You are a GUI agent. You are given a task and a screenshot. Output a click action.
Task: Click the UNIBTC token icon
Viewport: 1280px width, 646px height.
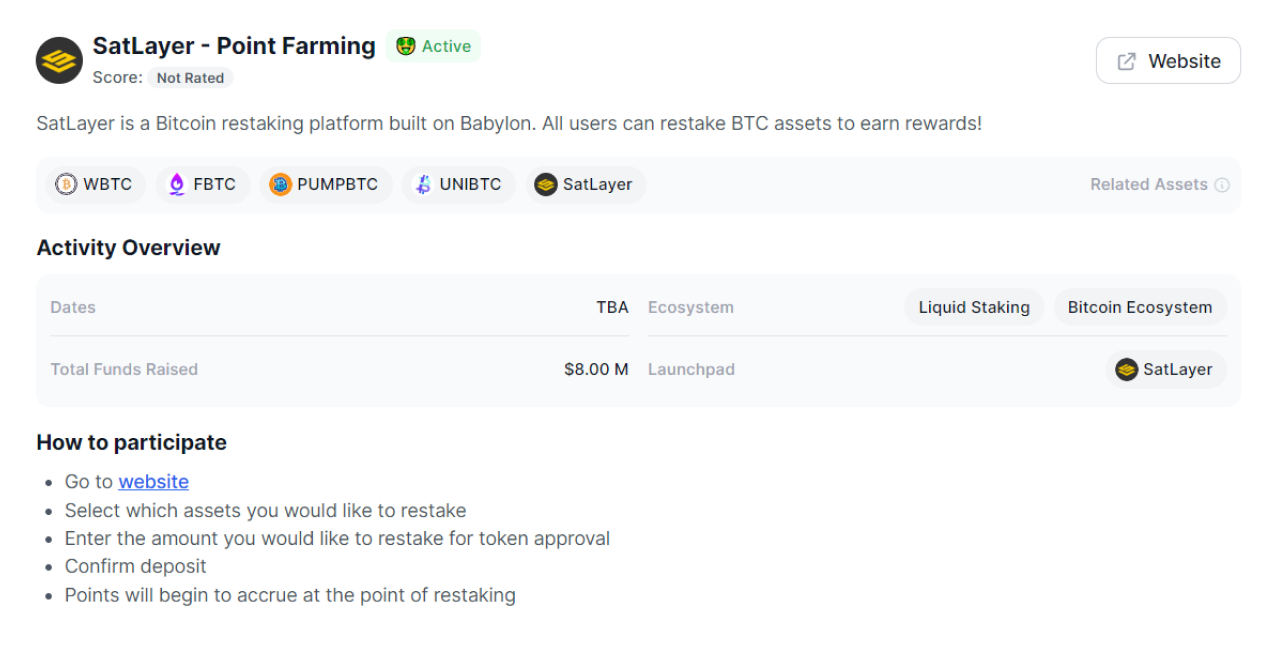[x=423, y=184]
